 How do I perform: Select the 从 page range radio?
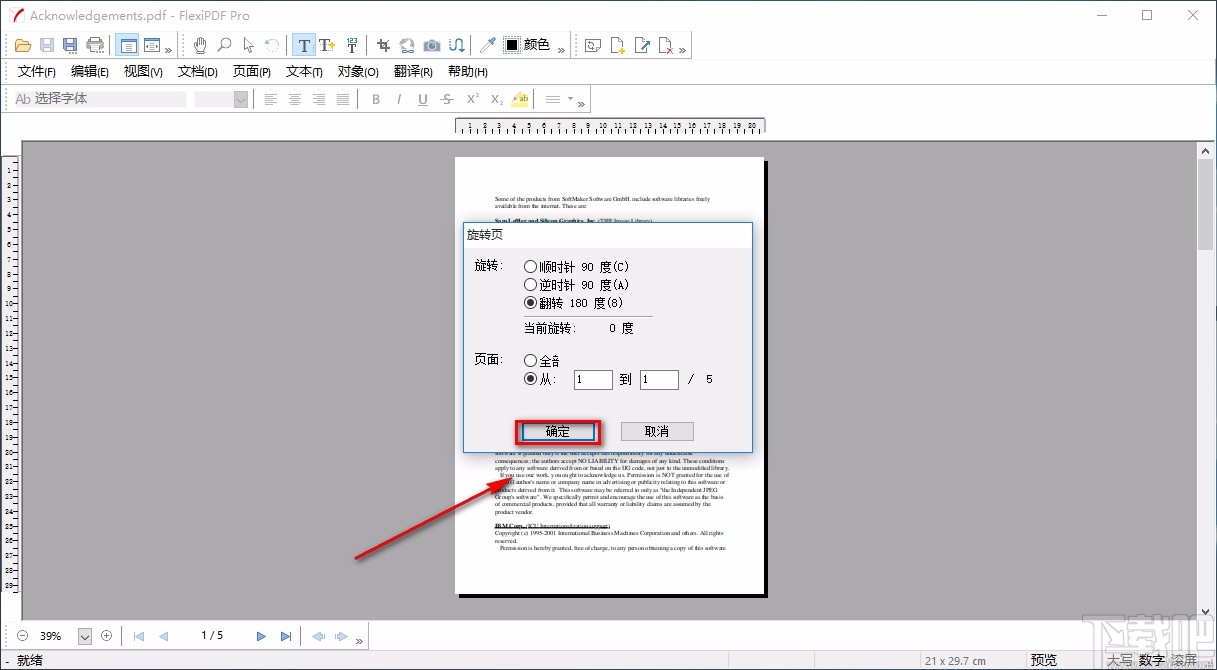click(x=530, y=379)
